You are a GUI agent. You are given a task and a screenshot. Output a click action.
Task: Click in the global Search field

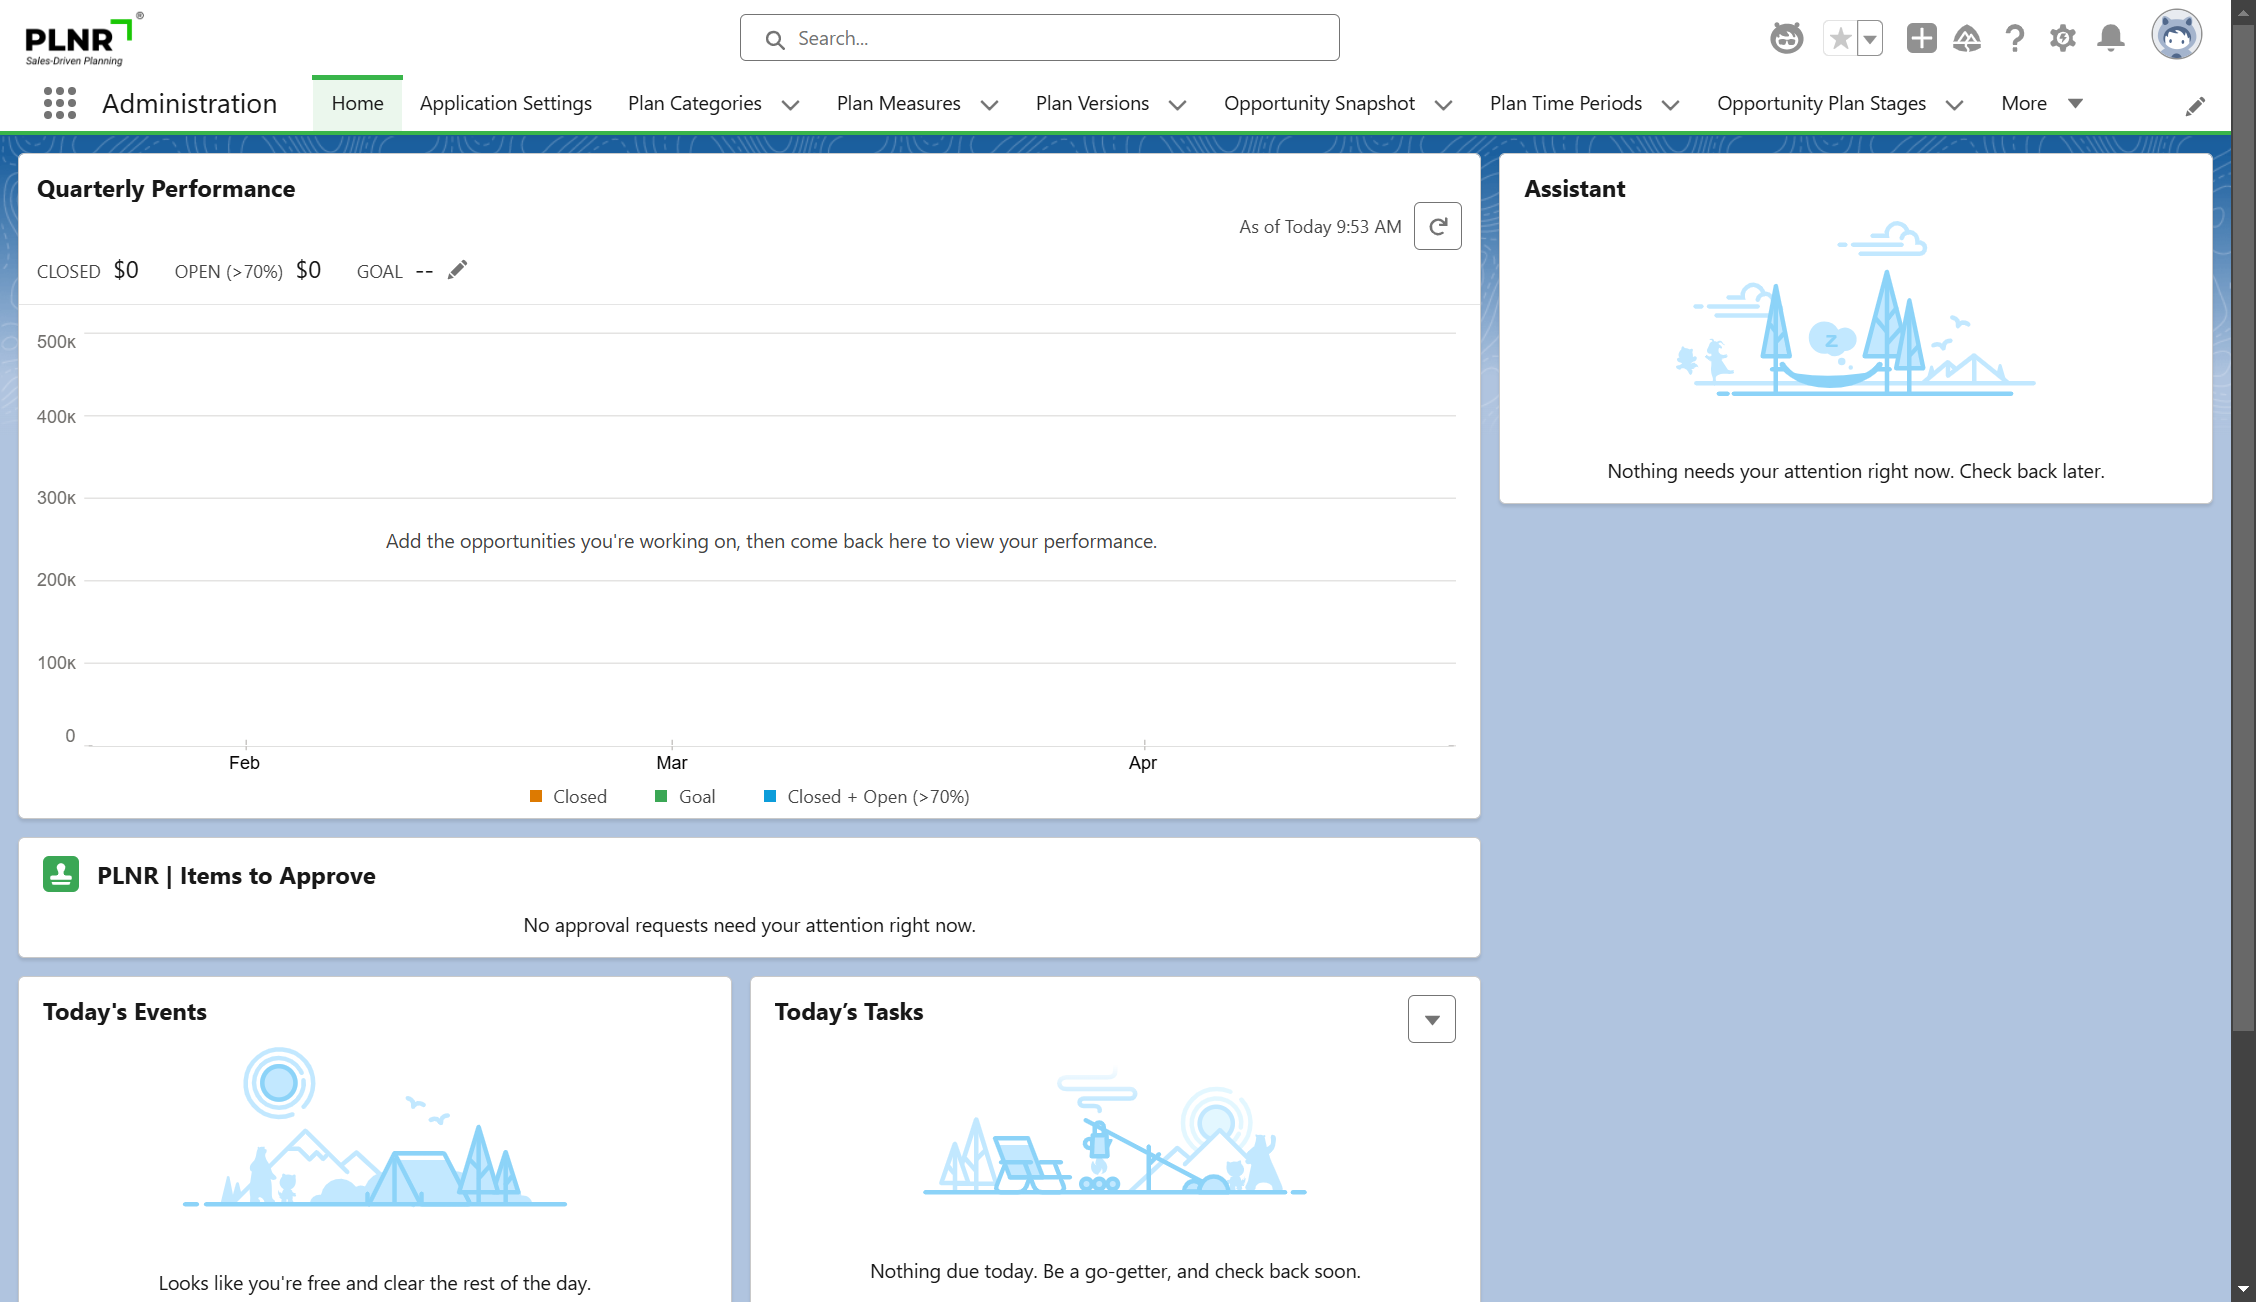pos(1040,38)
